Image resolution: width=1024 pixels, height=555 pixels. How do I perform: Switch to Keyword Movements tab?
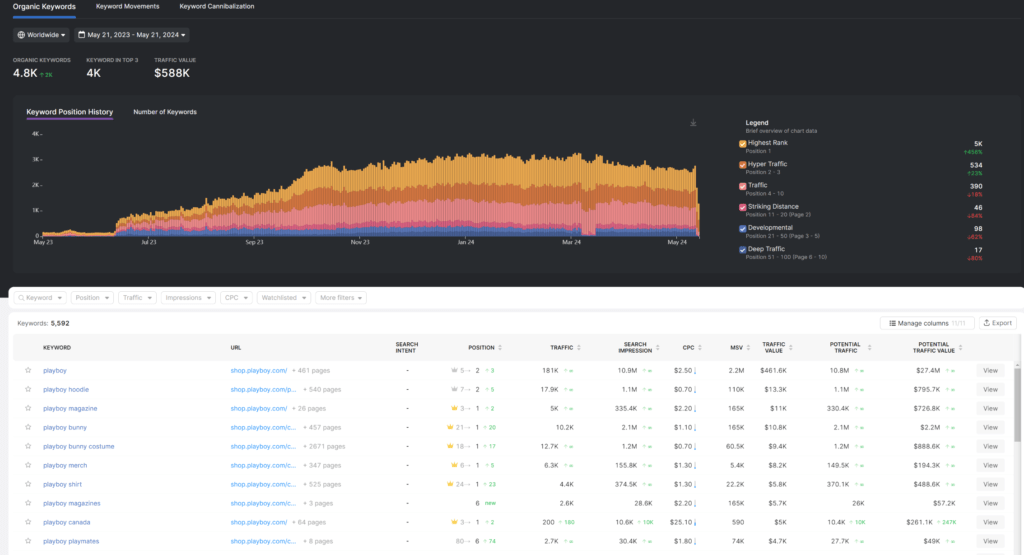(x=127, y=7)
